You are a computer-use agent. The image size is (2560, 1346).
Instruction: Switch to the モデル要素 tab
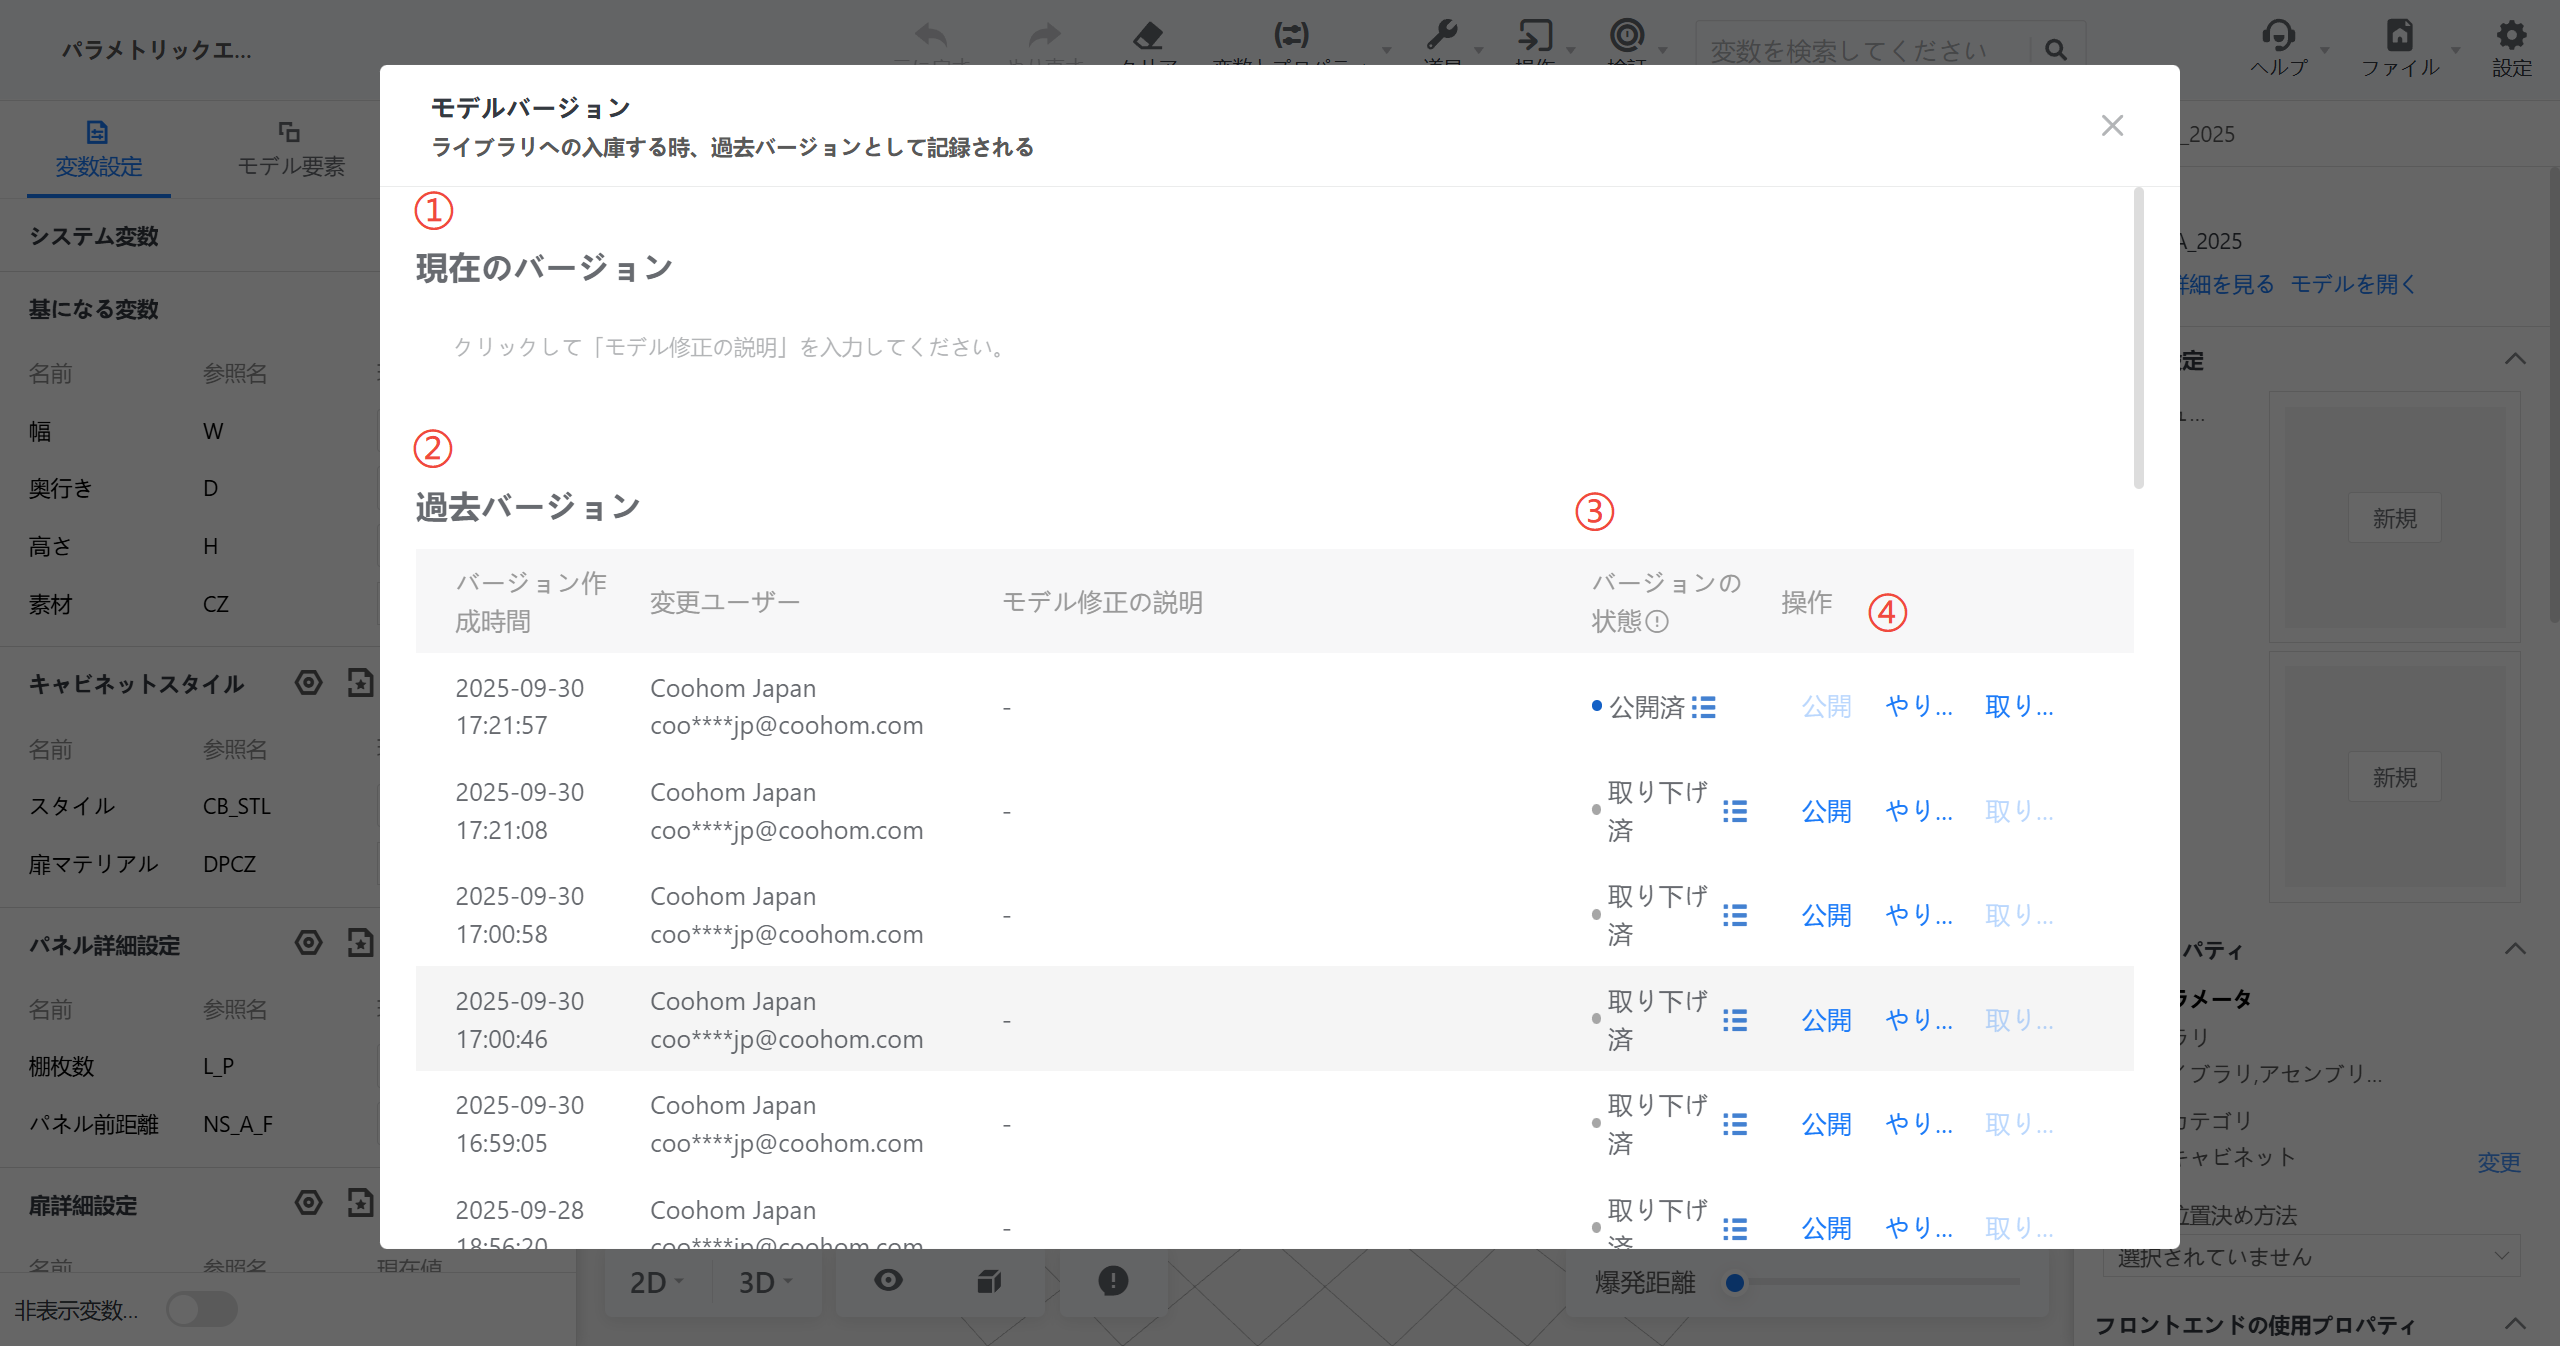[290, 150]
